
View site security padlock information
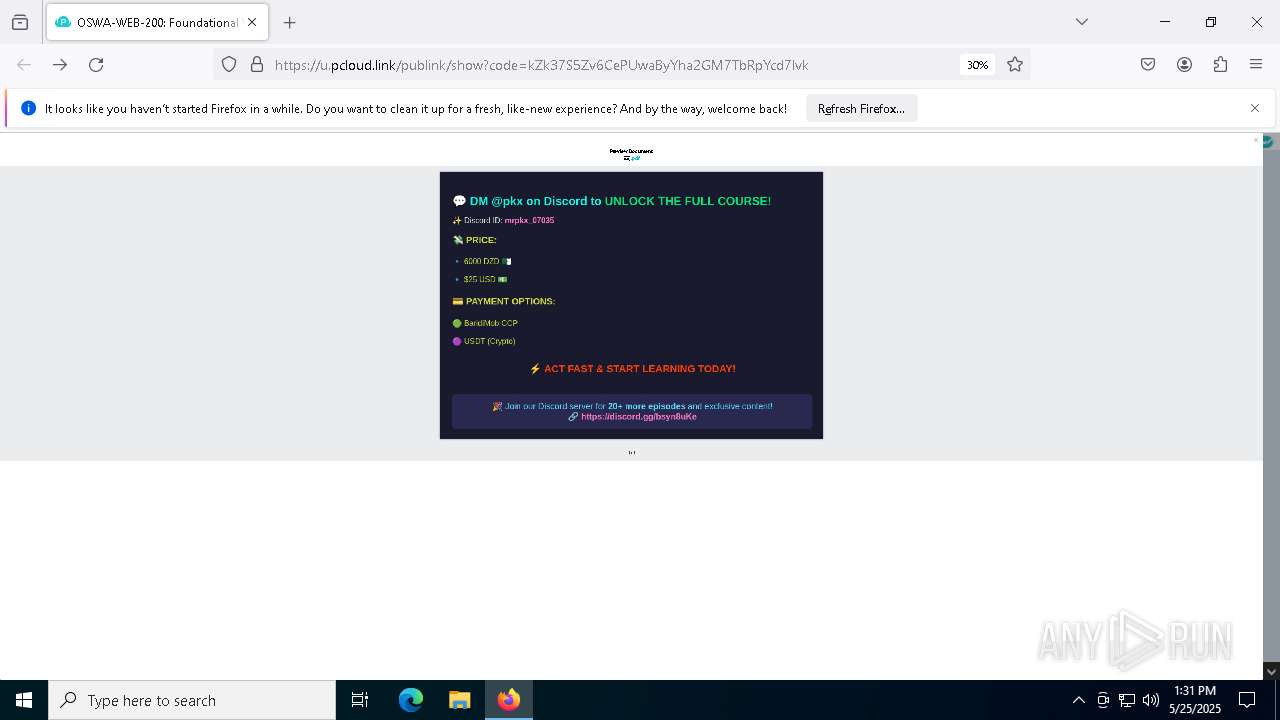pos(257,64)
